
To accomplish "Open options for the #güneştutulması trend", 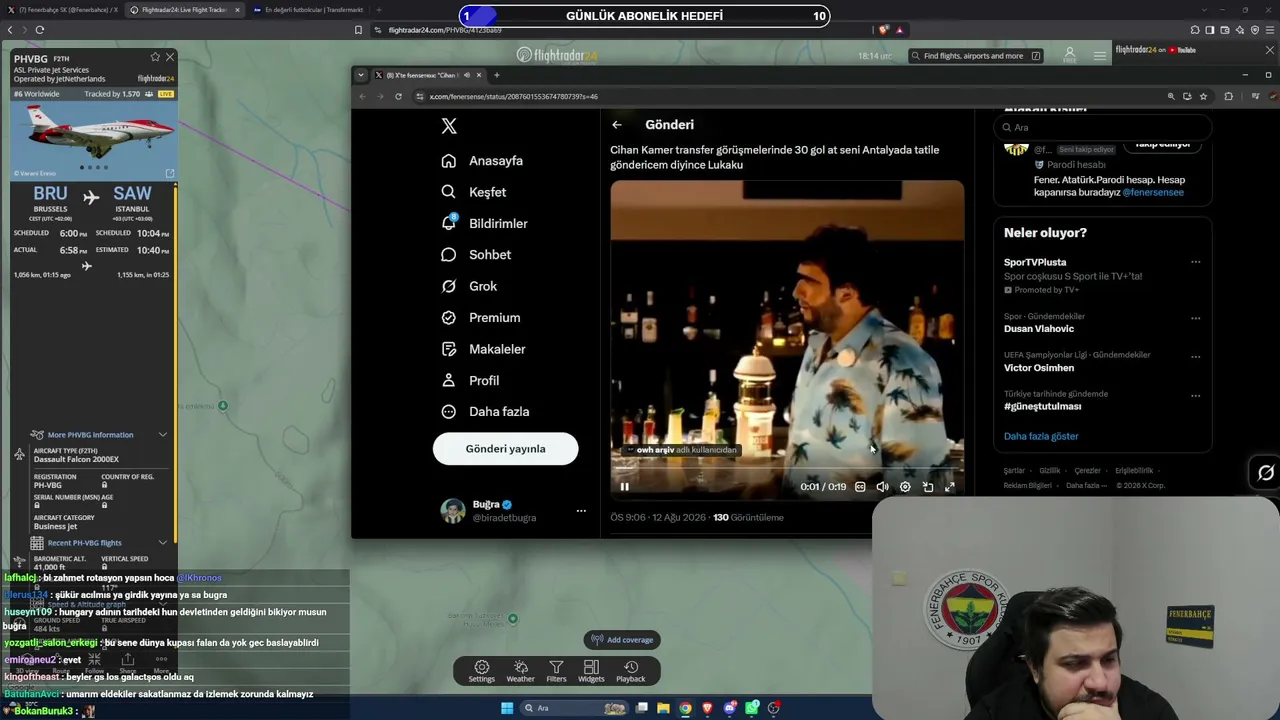I will click(x=1195, y=395).
